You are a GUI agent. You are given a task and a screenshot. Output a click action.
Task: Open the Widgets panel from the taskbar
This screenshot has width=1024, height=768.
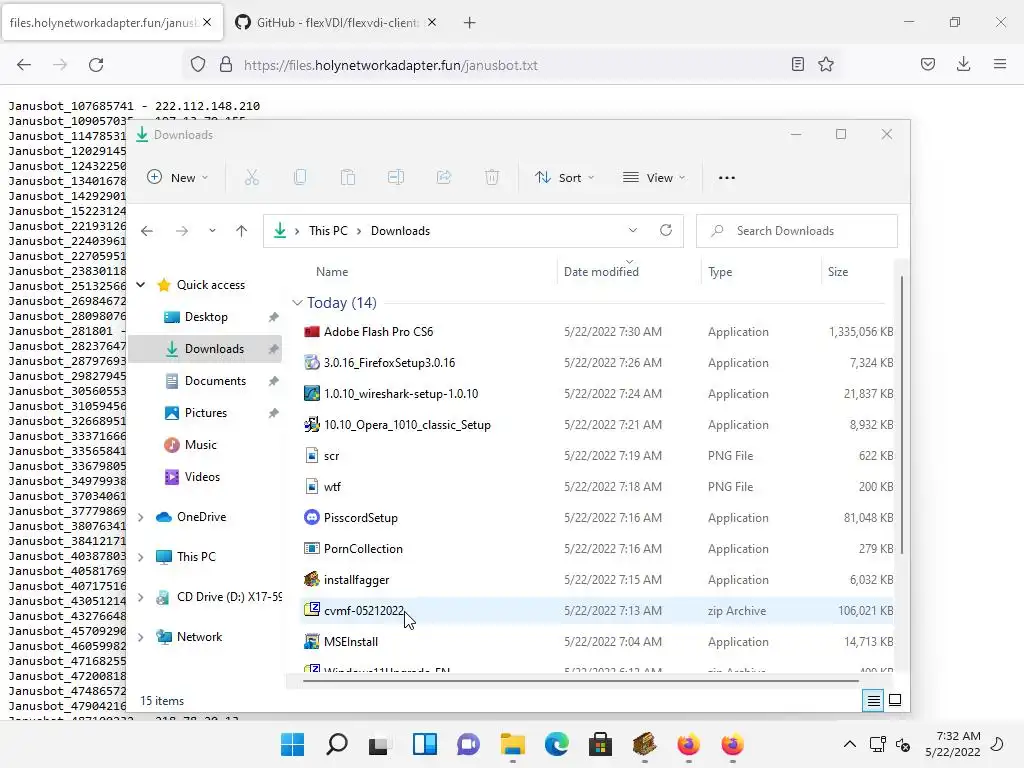(x=424, y=744)
